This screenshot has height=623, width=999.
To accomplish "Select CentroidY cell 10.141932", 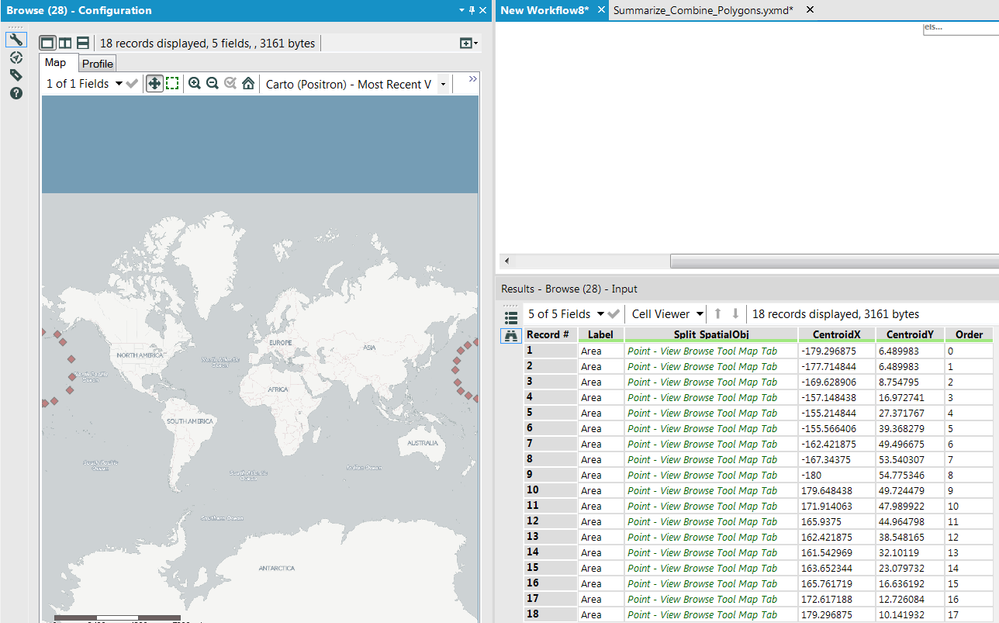I will tap(910, 615).
